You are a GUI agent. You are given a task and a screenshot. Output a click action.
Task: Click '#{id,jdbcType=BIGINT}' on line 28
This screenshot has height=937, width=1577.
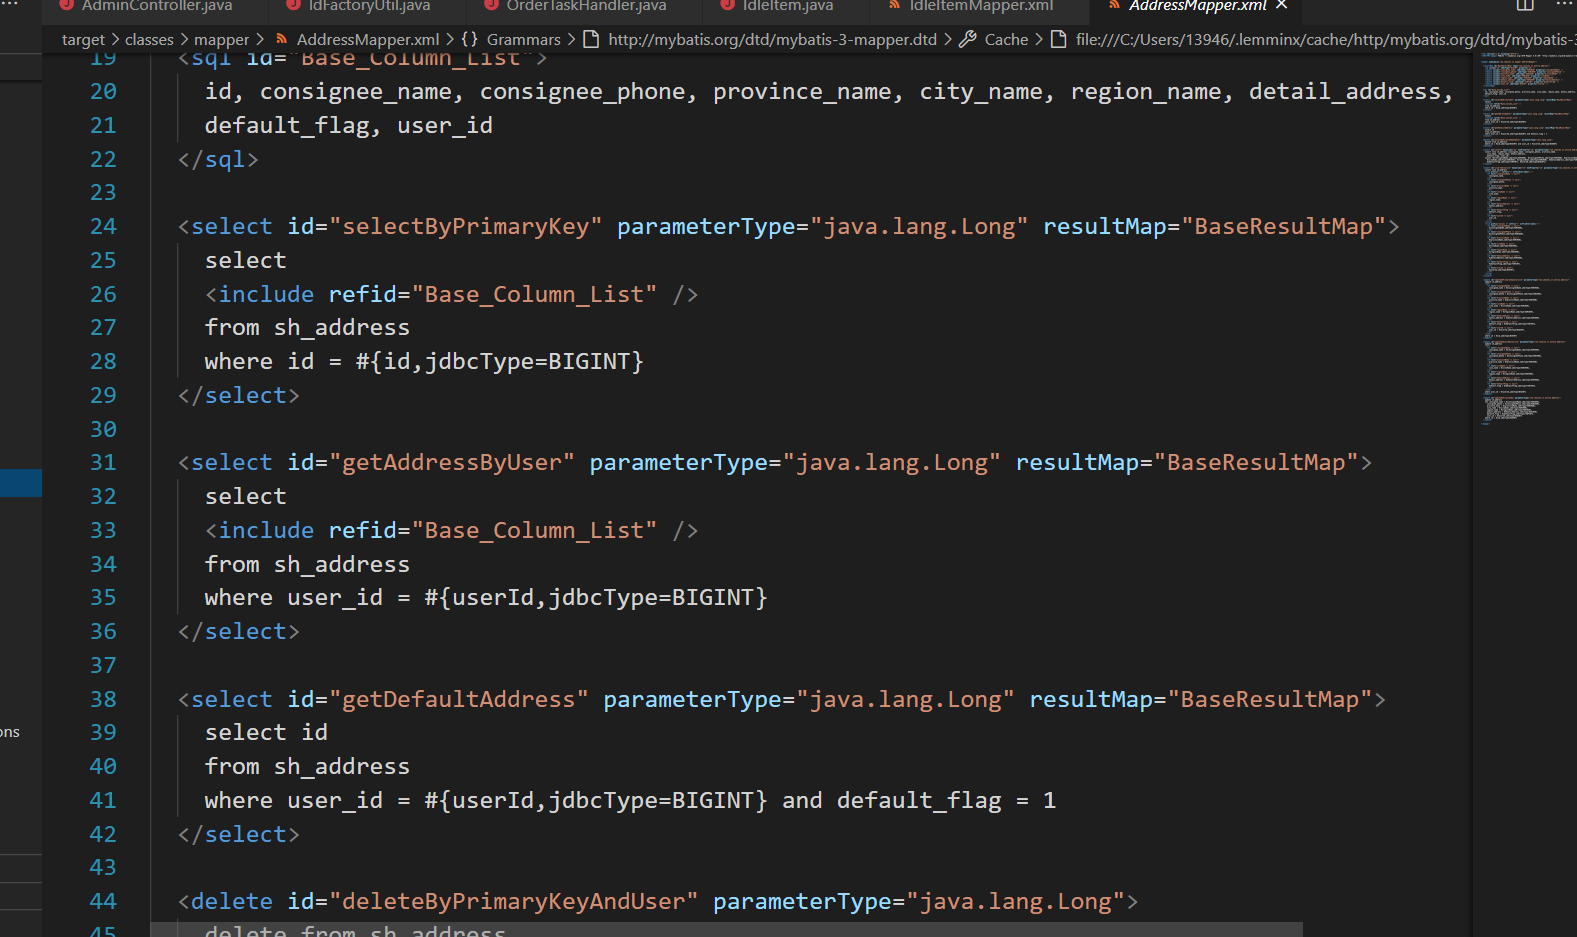(500, 362)
